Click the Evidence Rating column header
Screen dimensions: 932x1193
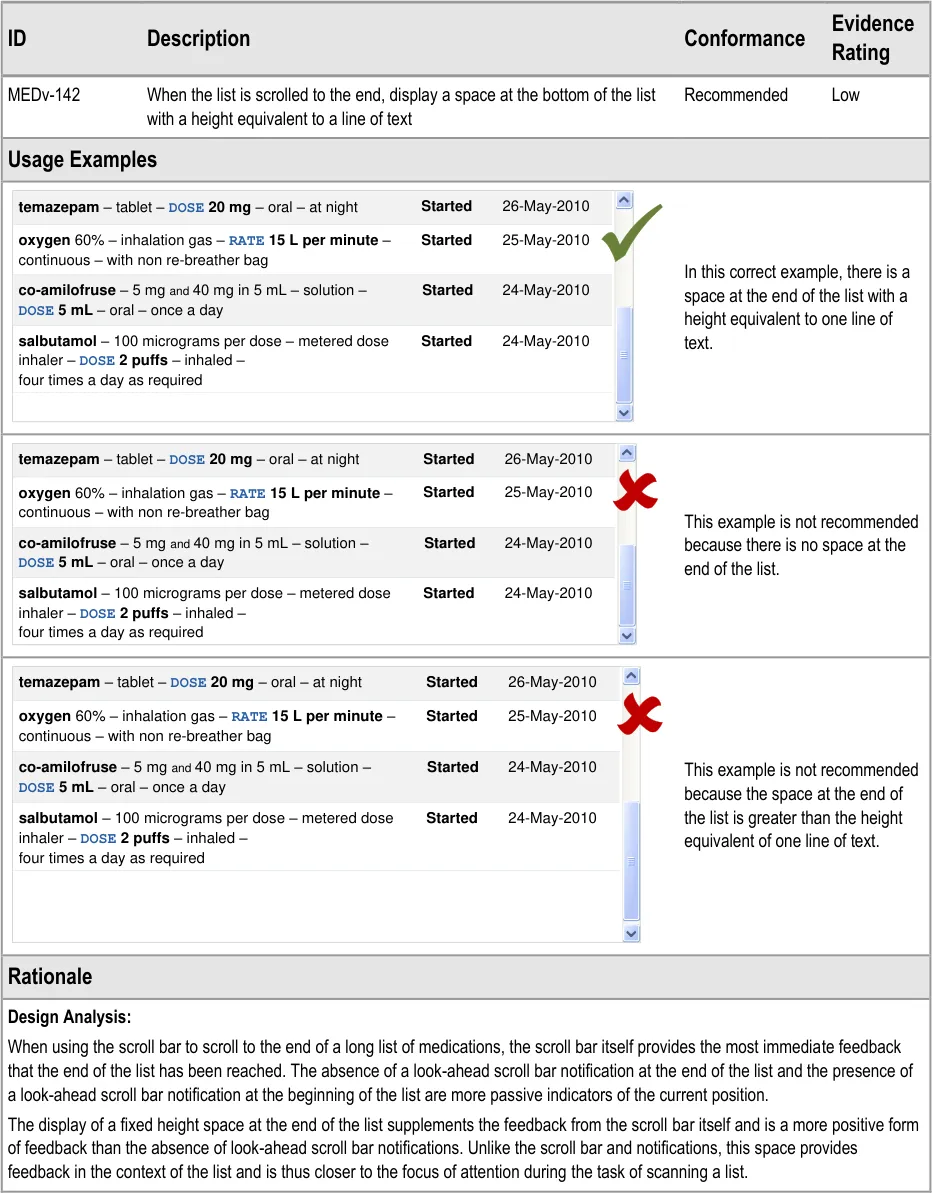coord(872,38)
